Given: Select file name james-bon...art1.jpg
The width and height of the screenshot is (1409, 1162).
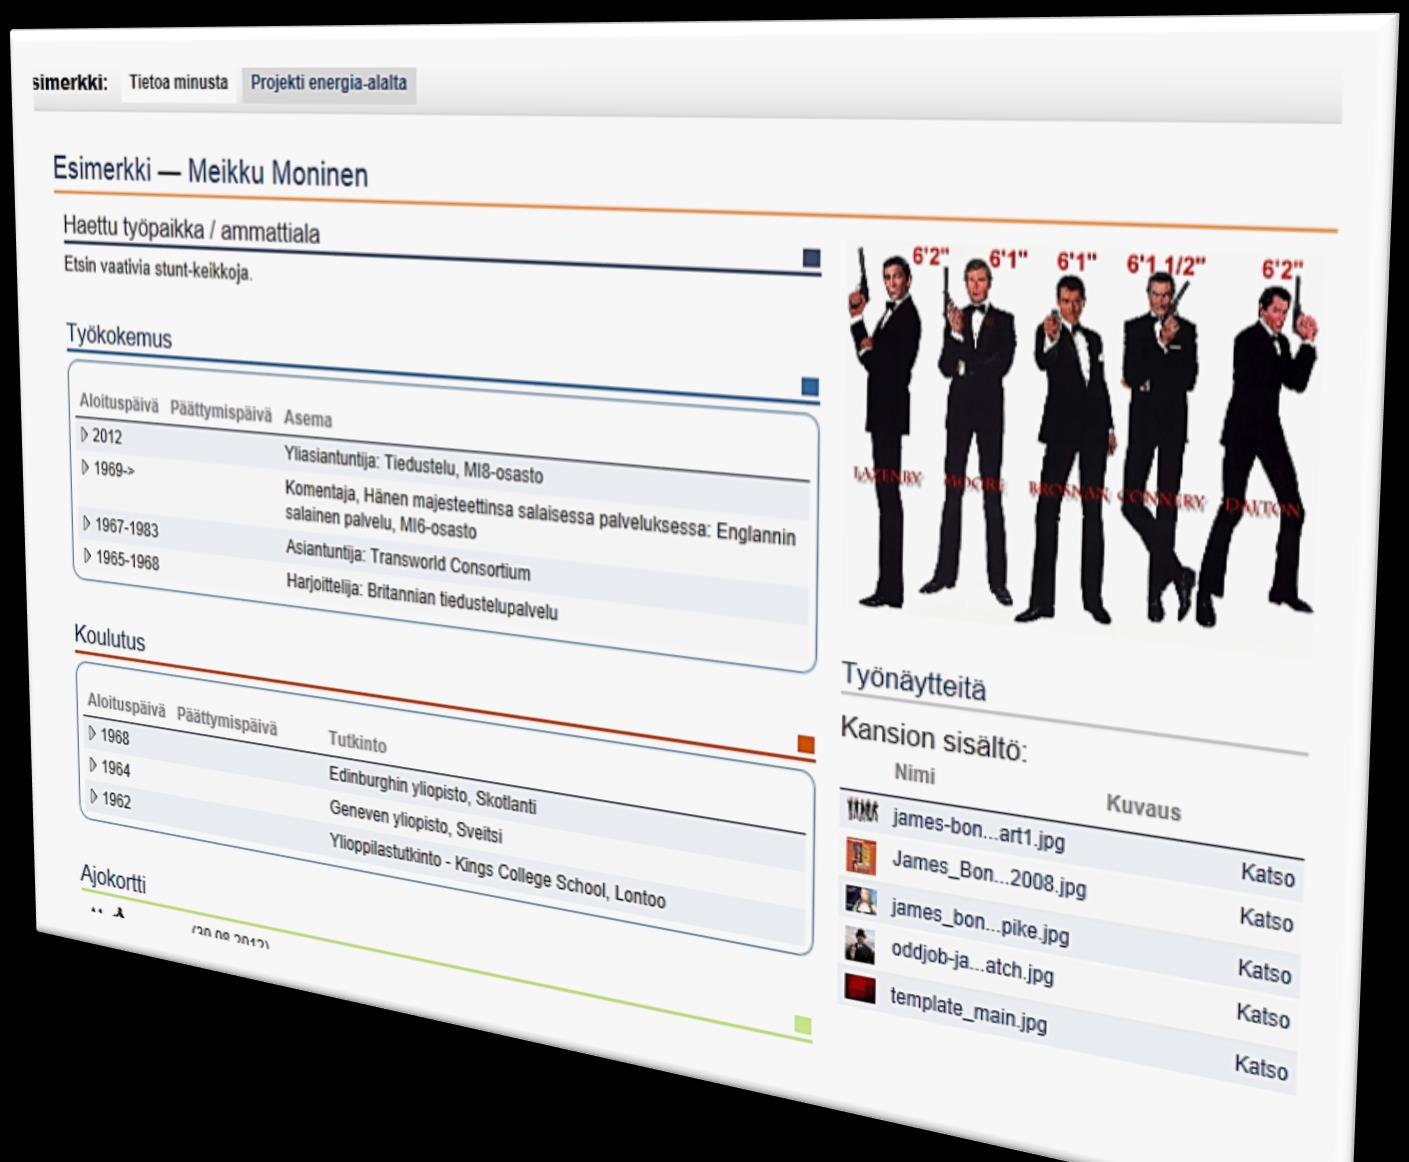Looking at the screenshot, I should pos(979,830).
